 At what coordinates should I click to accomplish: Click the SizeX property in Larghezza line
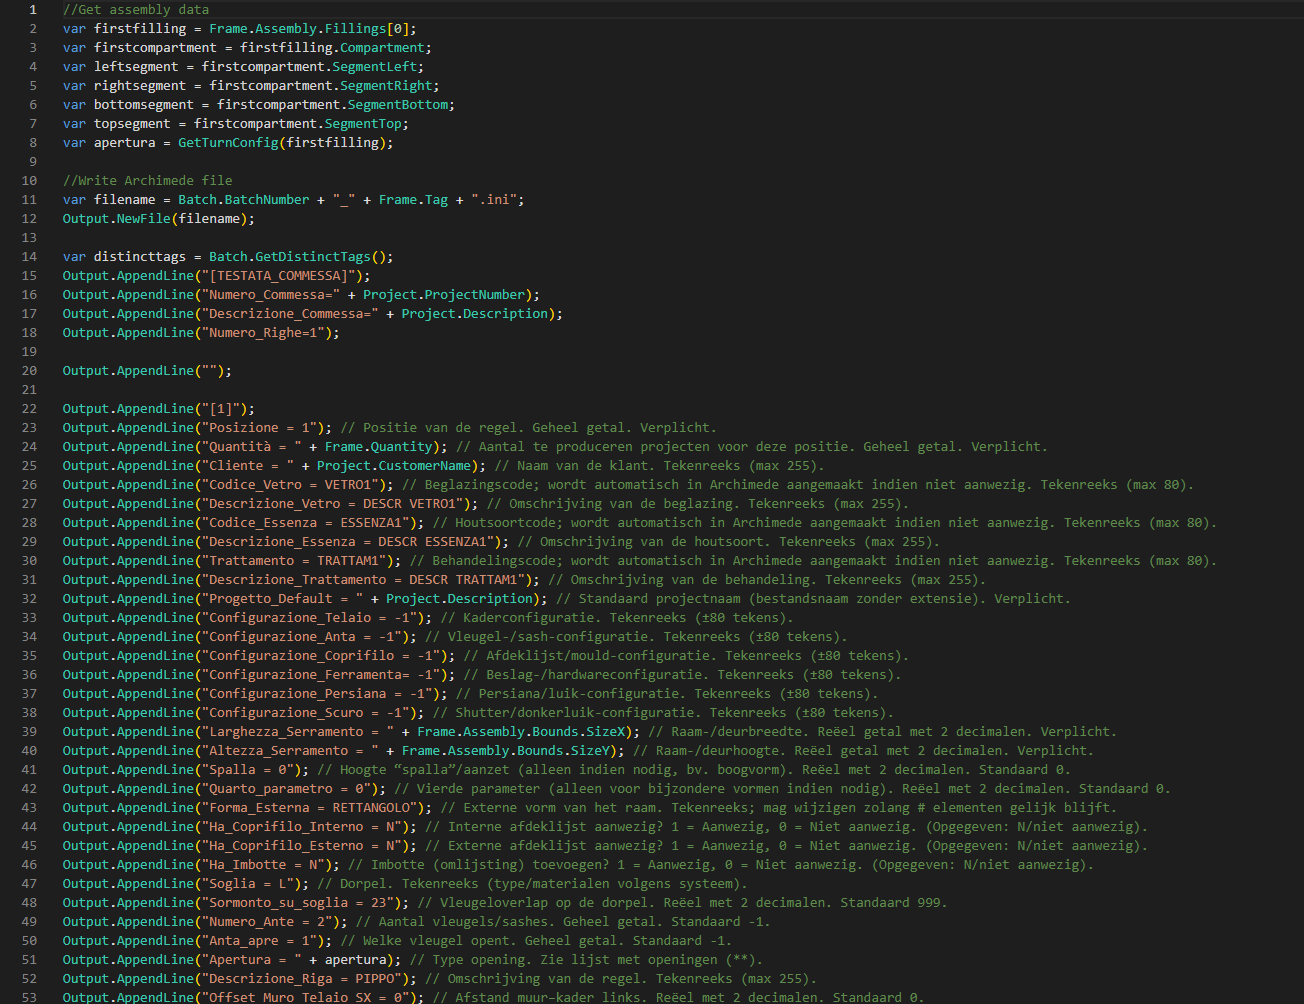point(606,732)
